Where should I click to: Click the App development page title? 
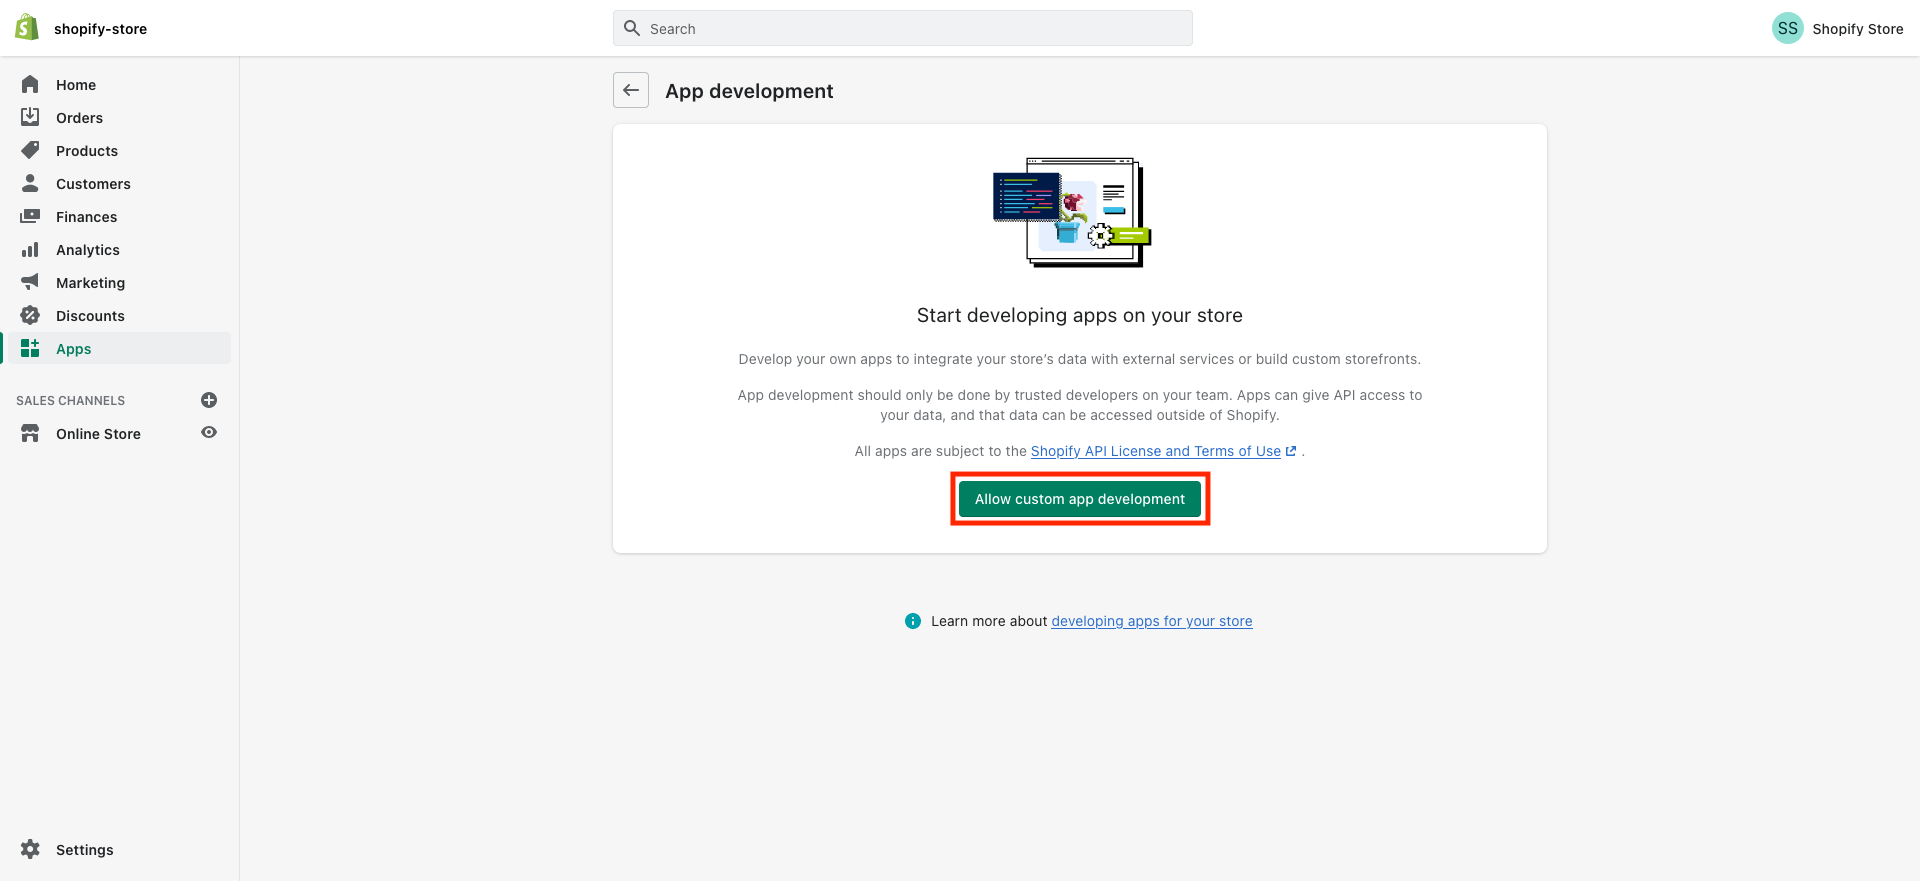749,91
